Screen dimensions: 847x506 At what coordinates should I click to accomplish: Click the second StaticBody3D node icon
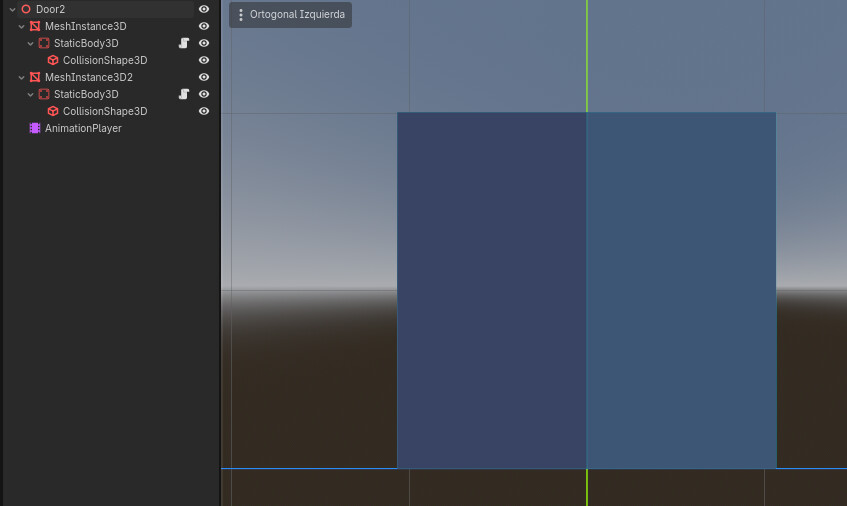click(x=44, y=94)
